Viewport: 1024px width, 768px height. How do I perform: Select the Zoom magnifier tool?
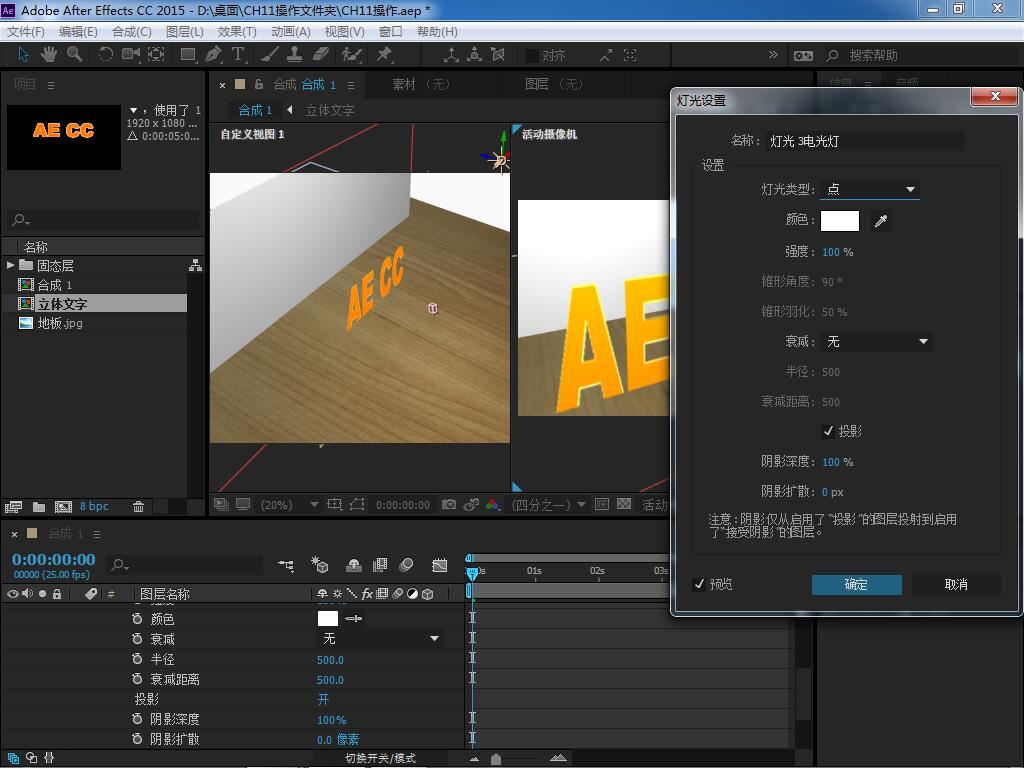[x=74, y=55]
